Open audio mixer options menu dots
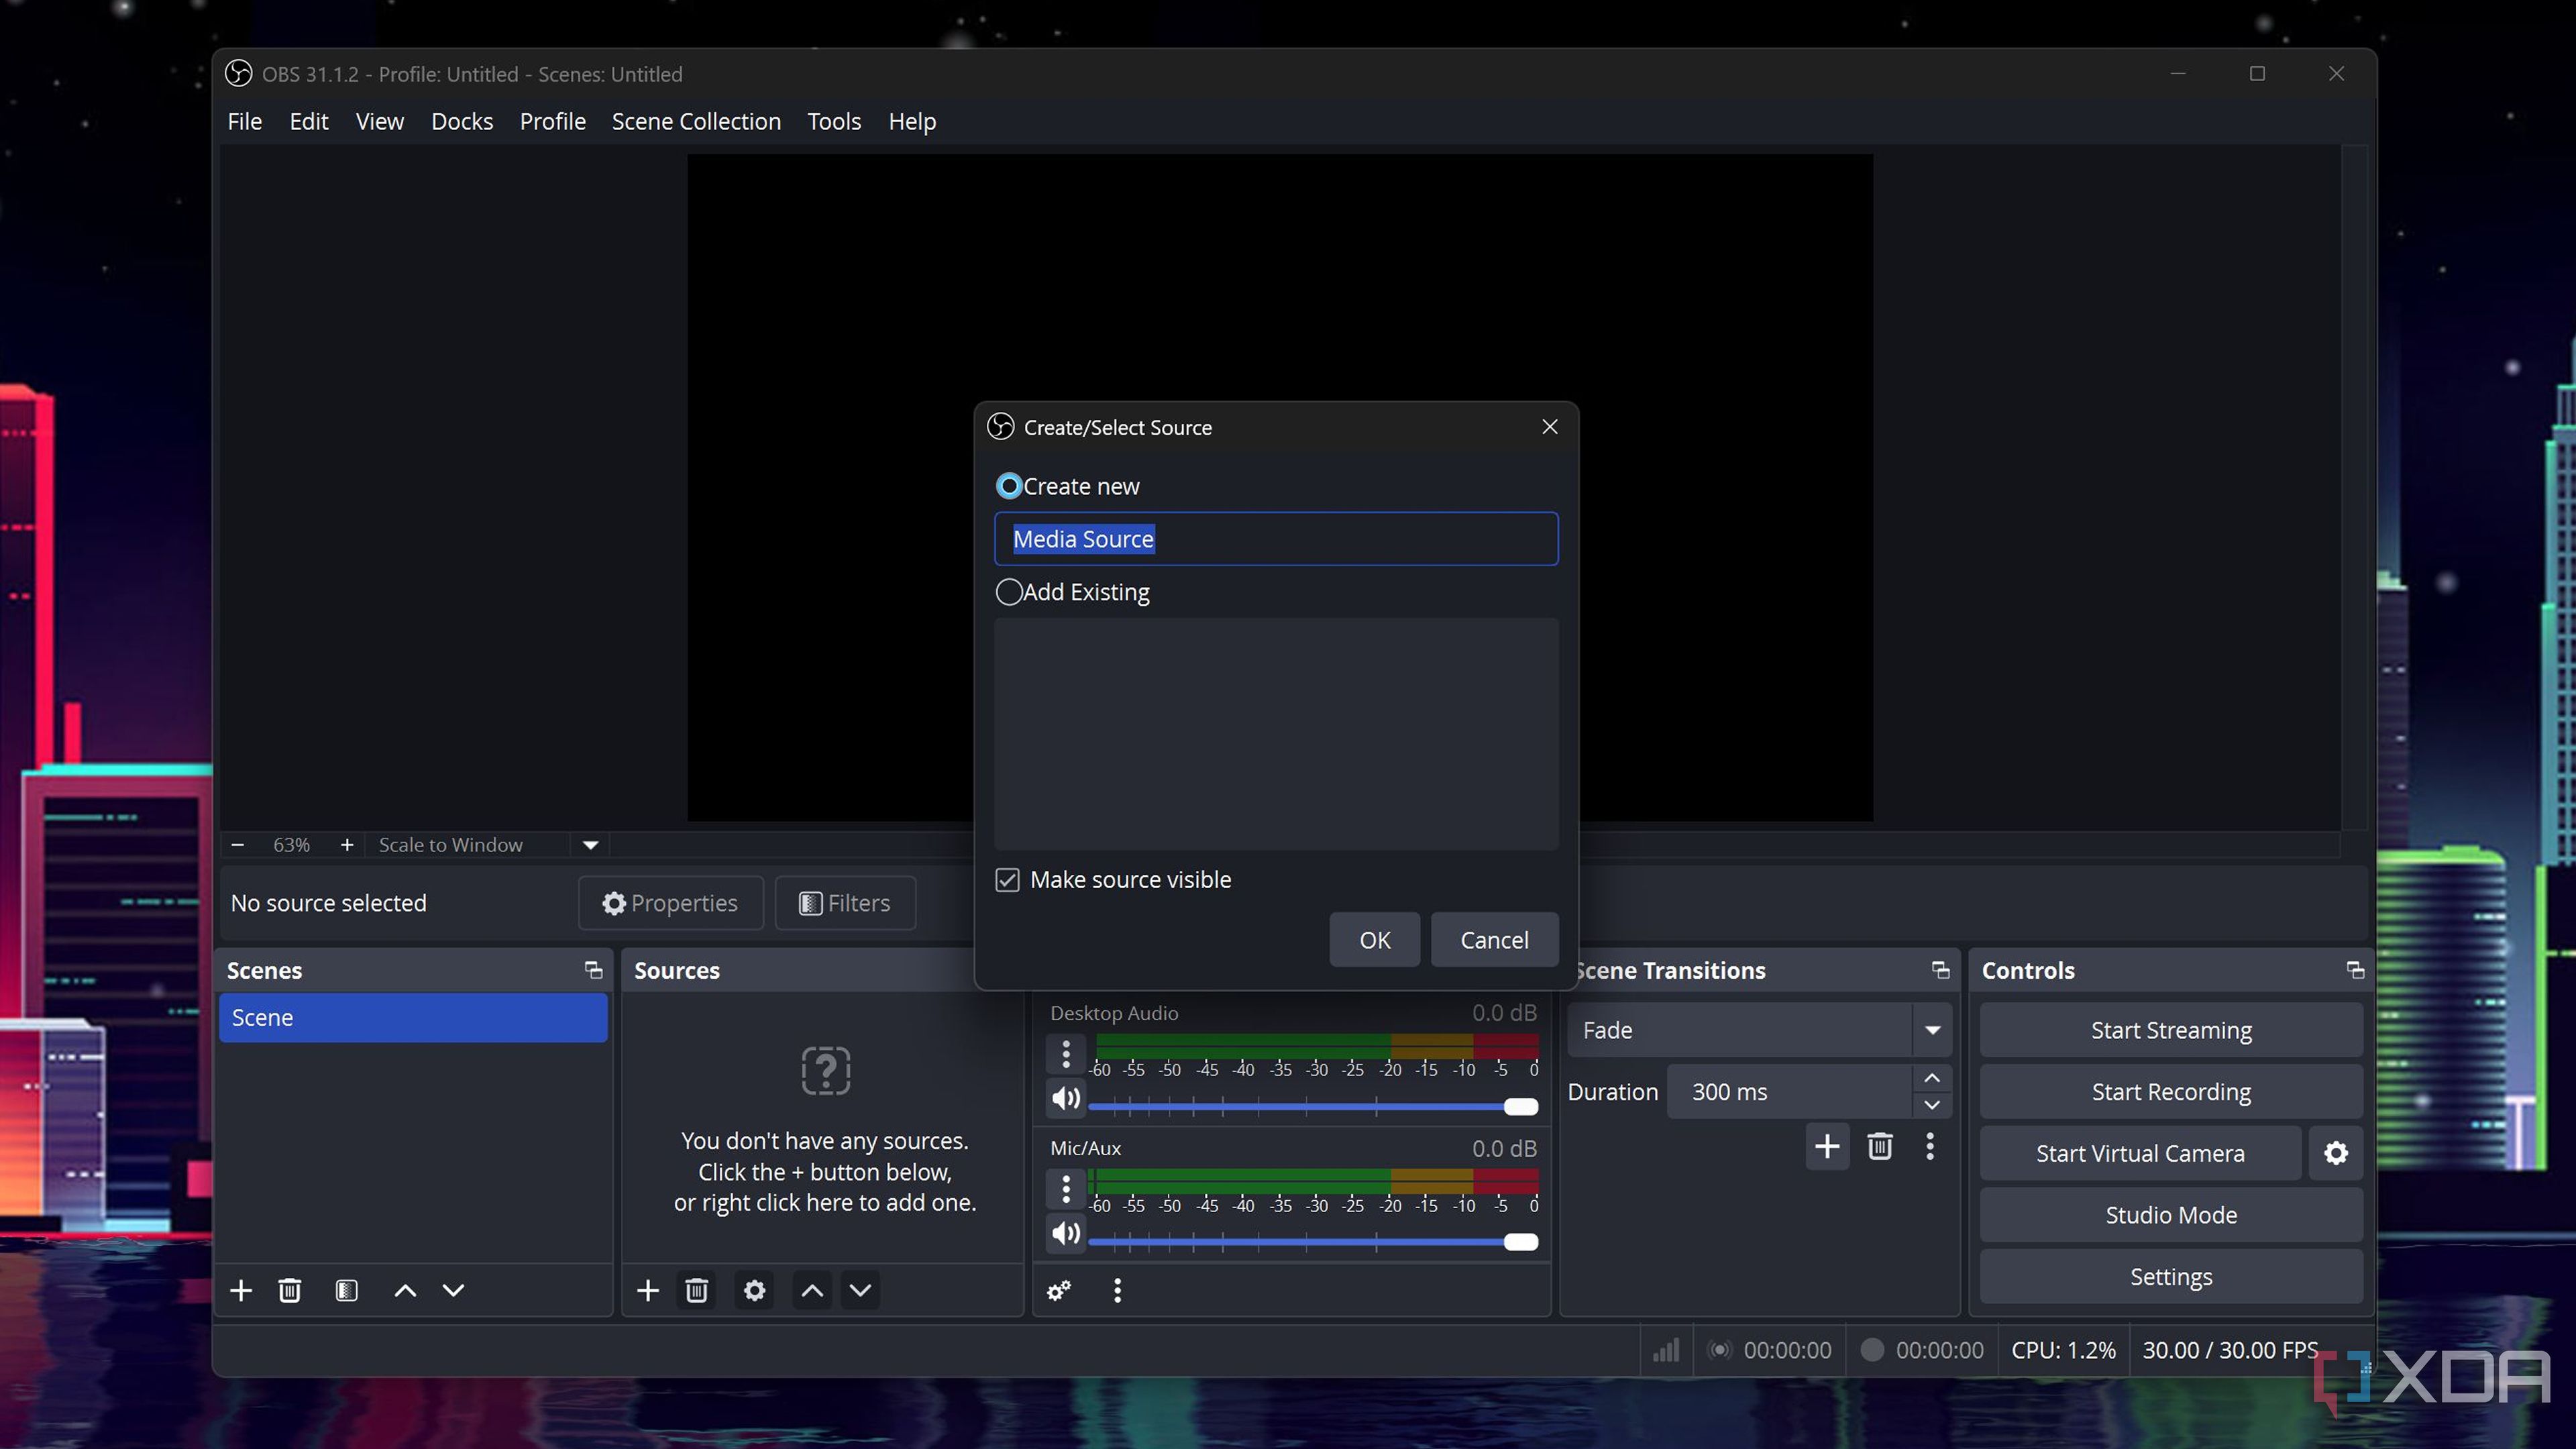Image resolution: width=2576 pixels, height=1449 pixels. click(x=1118, y=1290)
